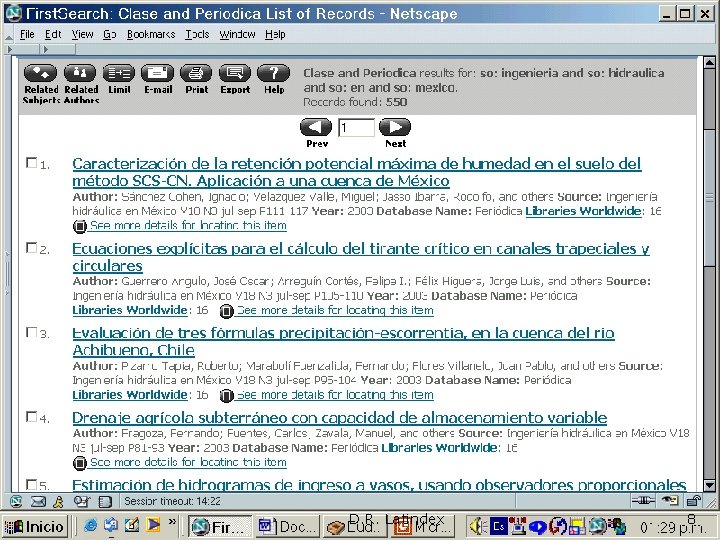Click Windows Media Player quick launch icon
The height and width of the screenshot is (540, 720).
pyautogui.click(x=153, y=524)
